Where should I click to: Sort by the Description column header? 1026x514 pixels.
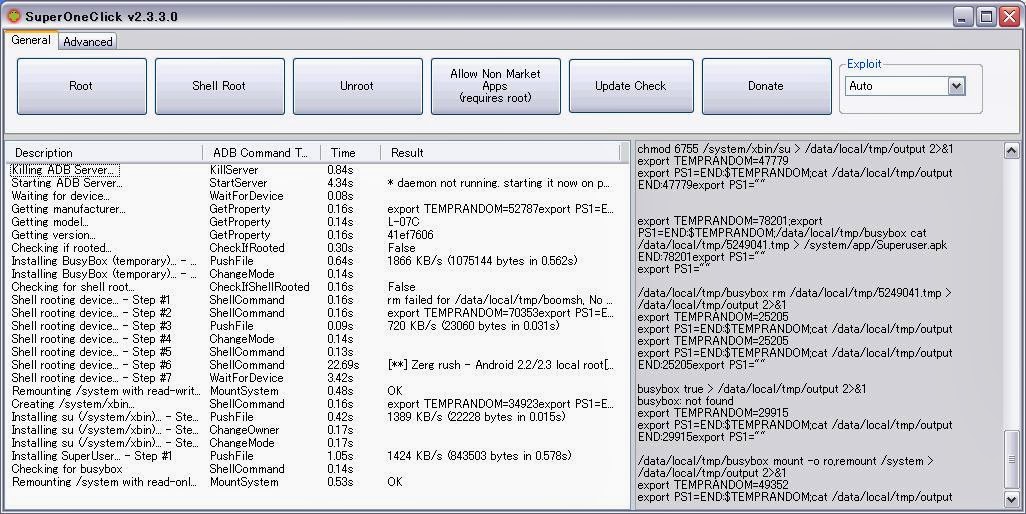105,152
